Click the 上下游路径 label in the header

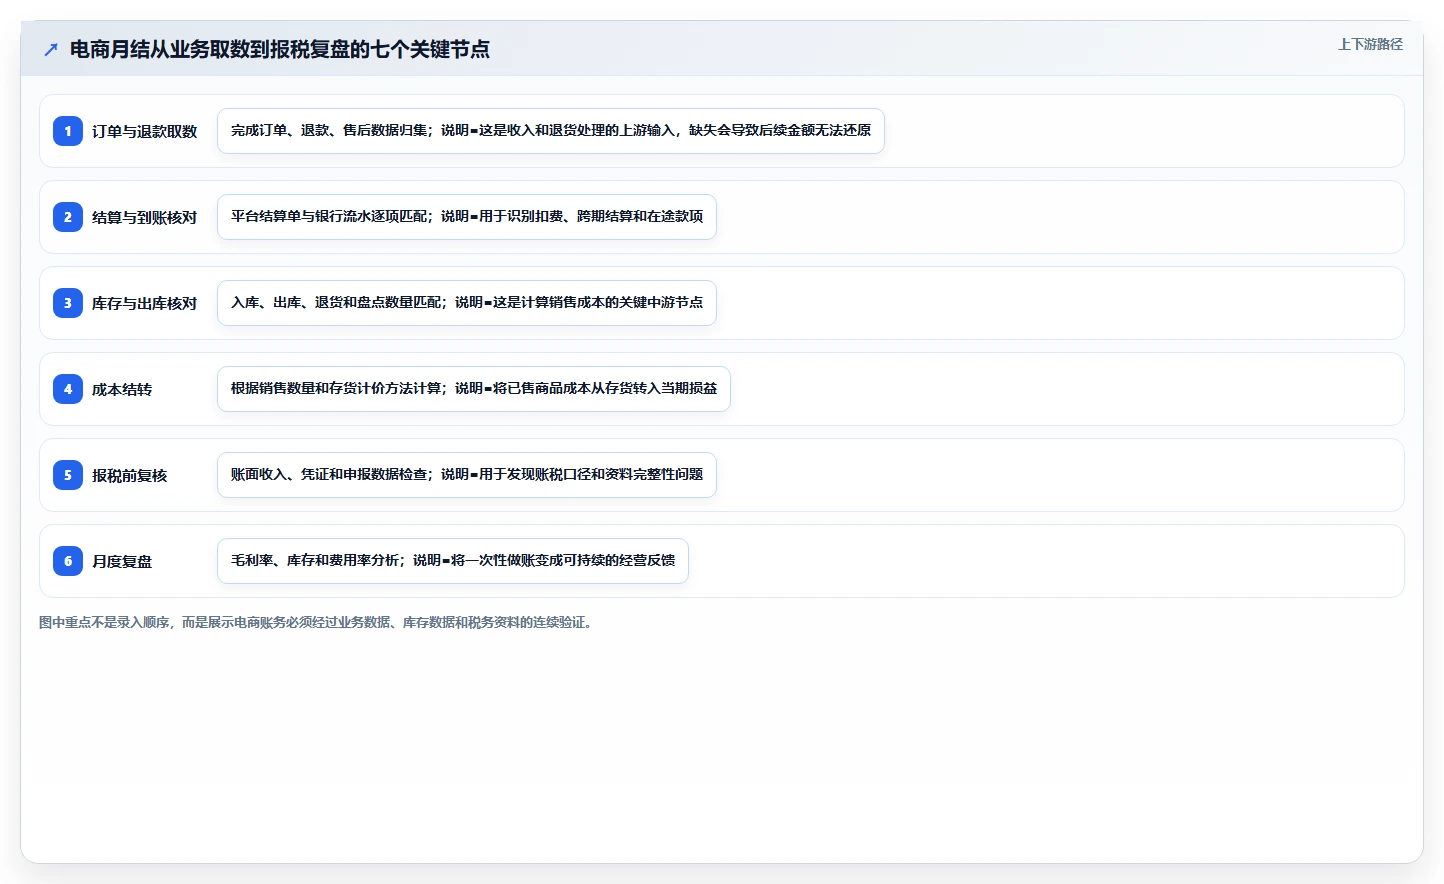coord(1370,44)
